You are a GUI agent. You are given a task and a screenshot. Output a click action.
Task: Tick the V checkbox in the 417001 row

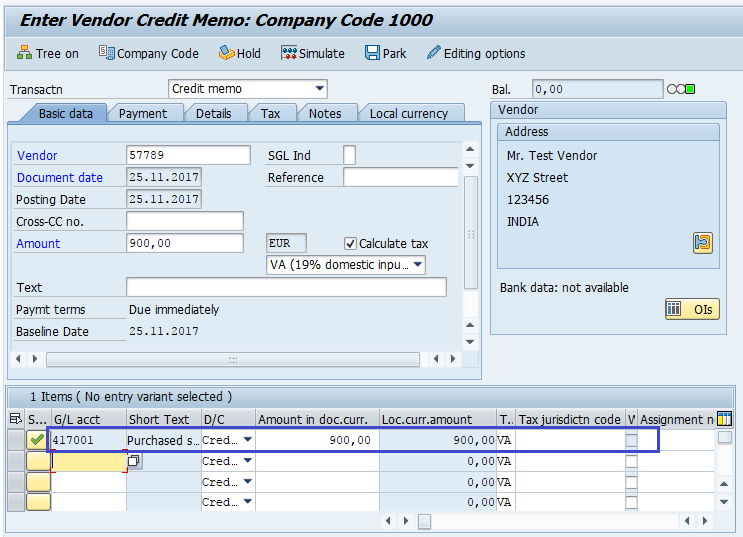(x=631, y=440)
